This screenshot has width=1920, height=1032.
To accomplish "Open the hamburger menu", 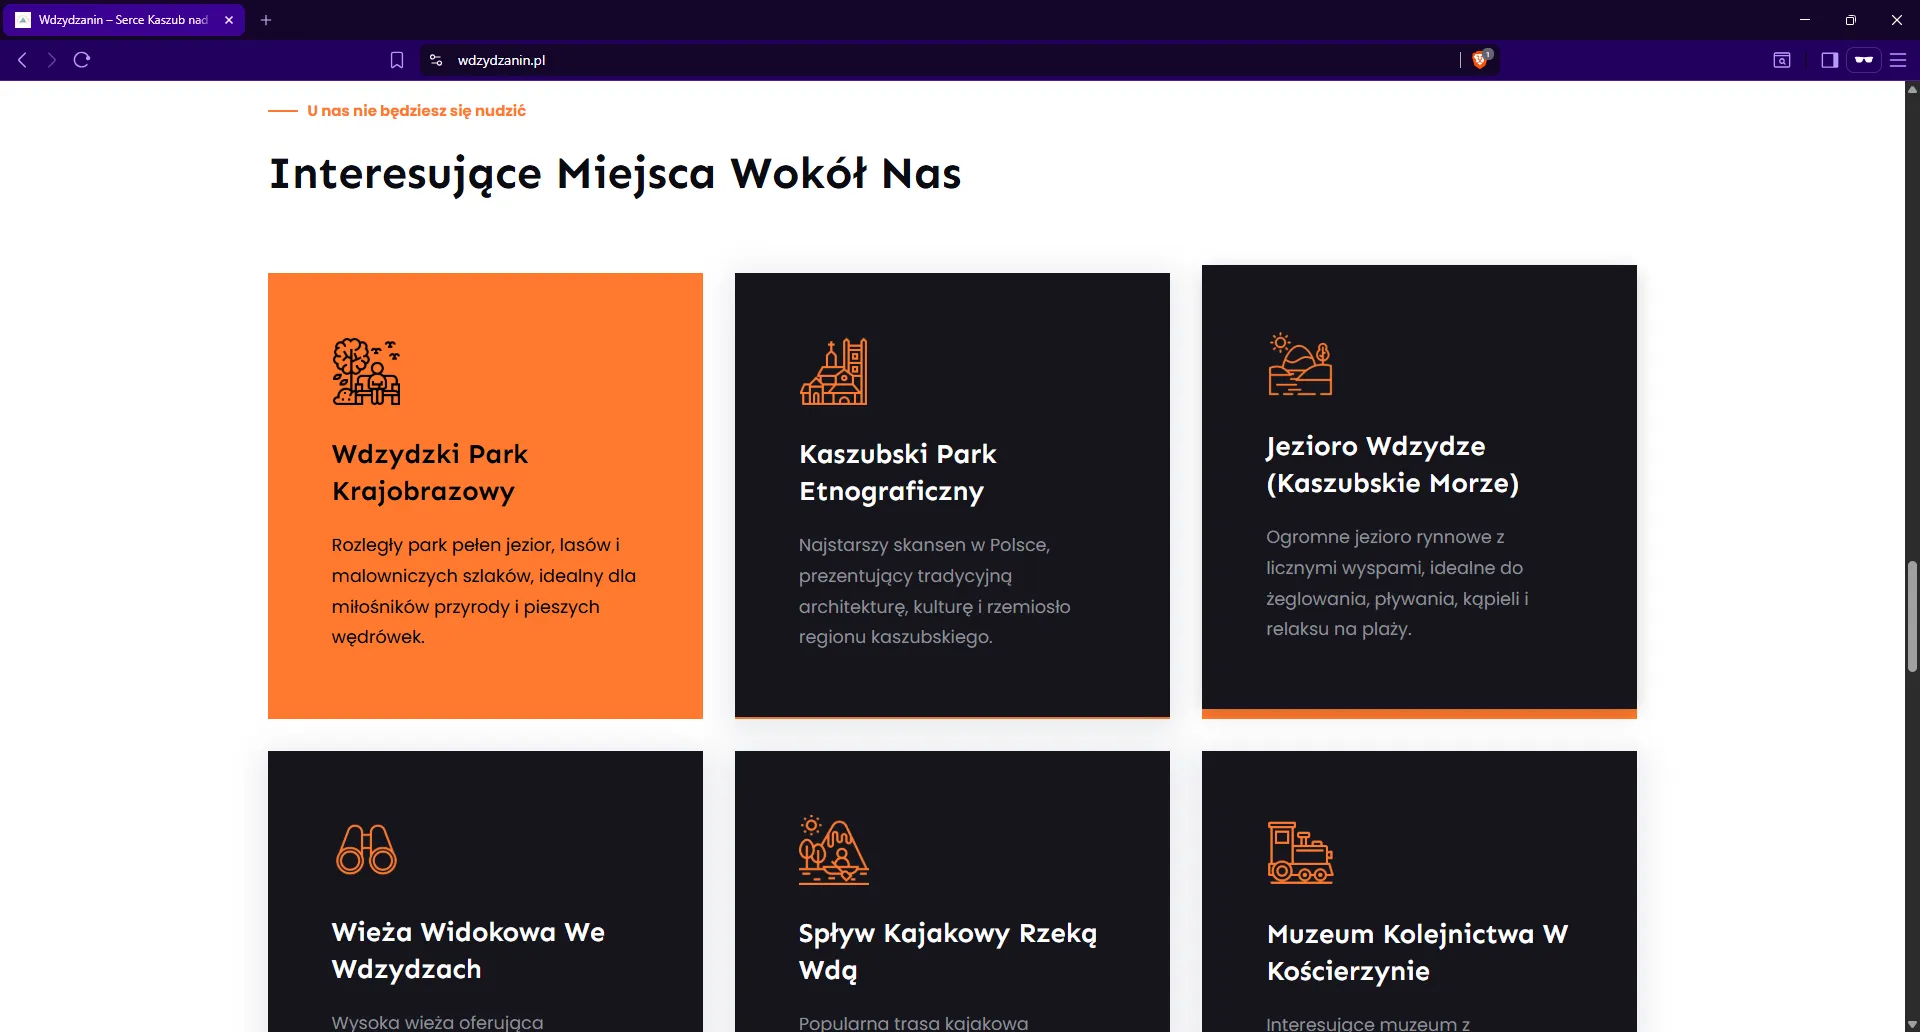I will [1899, 60].
